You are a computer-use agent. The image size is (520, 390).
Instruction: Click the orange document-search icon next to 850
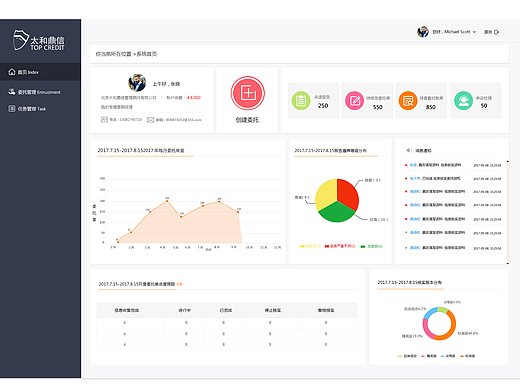(408, 100)
